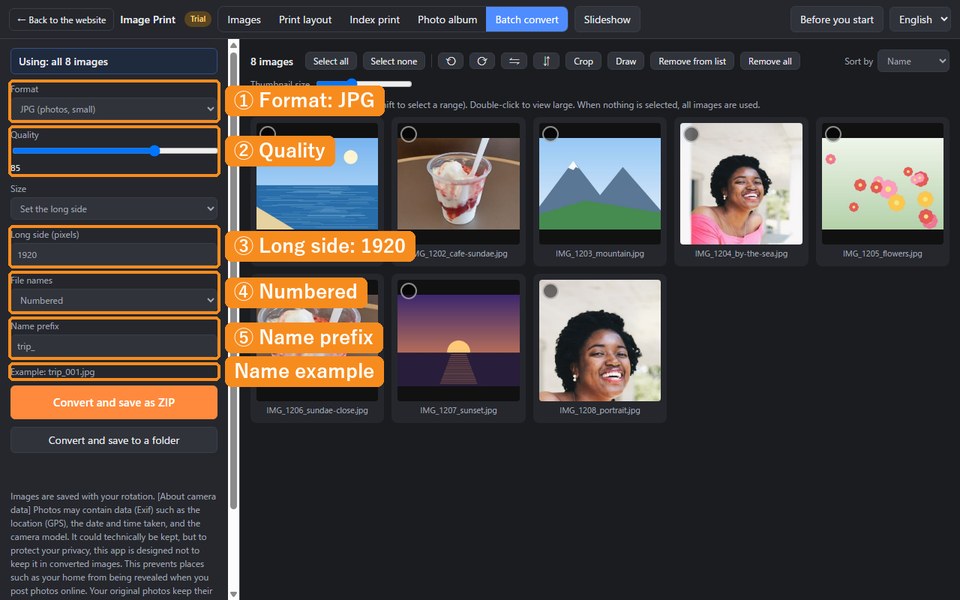
Task: Open the Sort by Name dropdown
Action: point(913,61)
